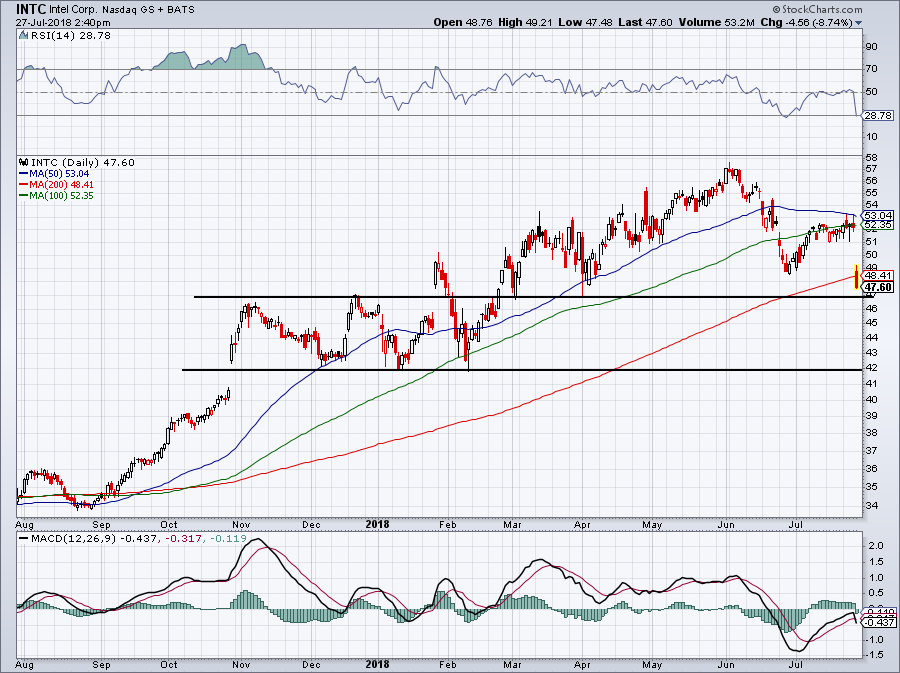Click the 2.0 level on MACD axis
900x673 pixels.
876,546
